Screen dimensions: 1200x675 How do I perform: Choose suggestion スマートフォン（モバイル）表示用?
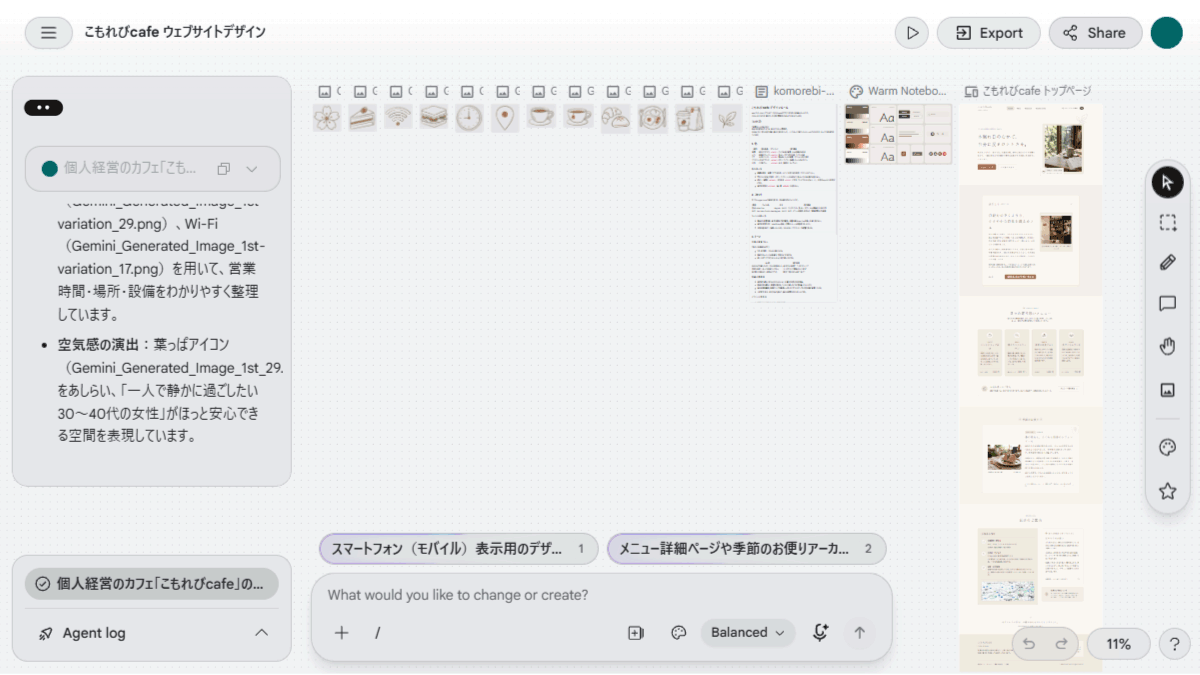tap(459, 549)
